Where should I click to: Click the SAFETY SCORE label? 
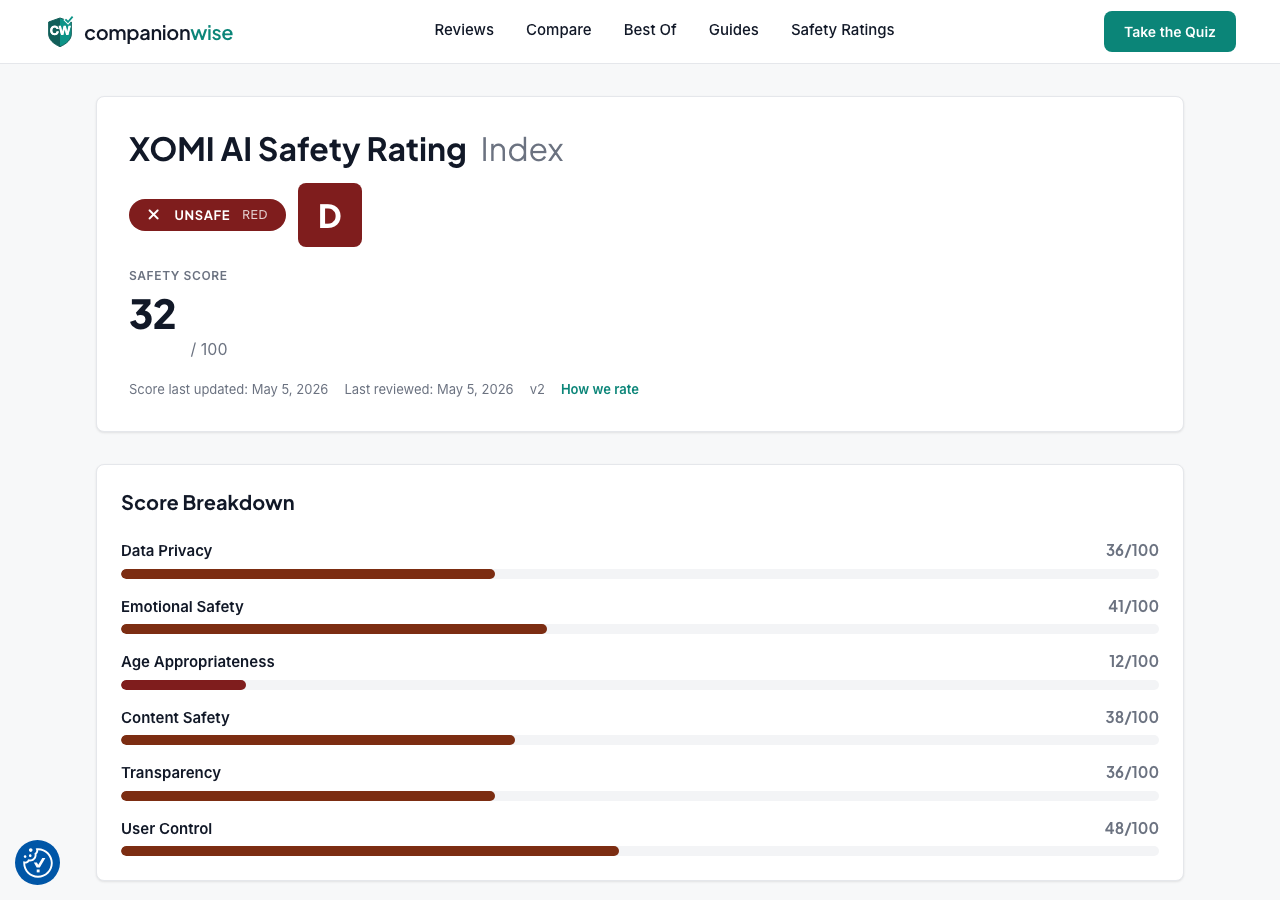(178, 276)
